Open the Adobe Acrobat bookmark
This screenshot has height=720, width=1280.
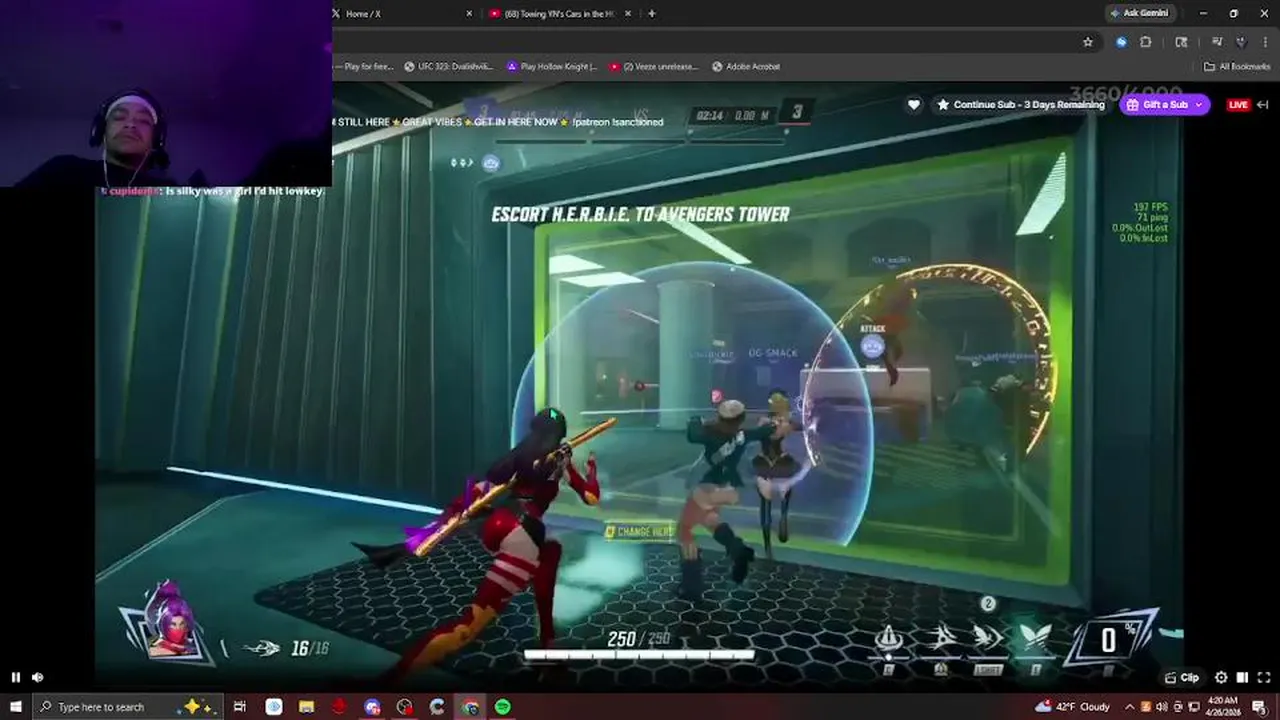746,67
